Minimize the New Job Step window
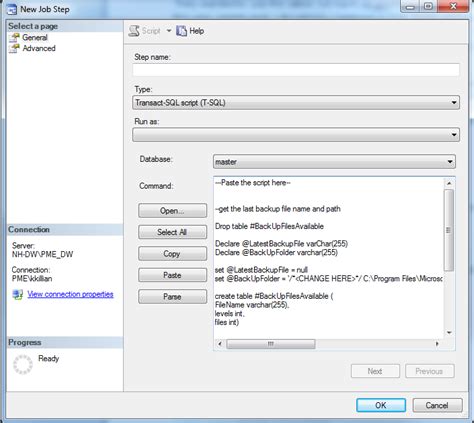Viewport: 474px width, 423px height. point(410,6)
